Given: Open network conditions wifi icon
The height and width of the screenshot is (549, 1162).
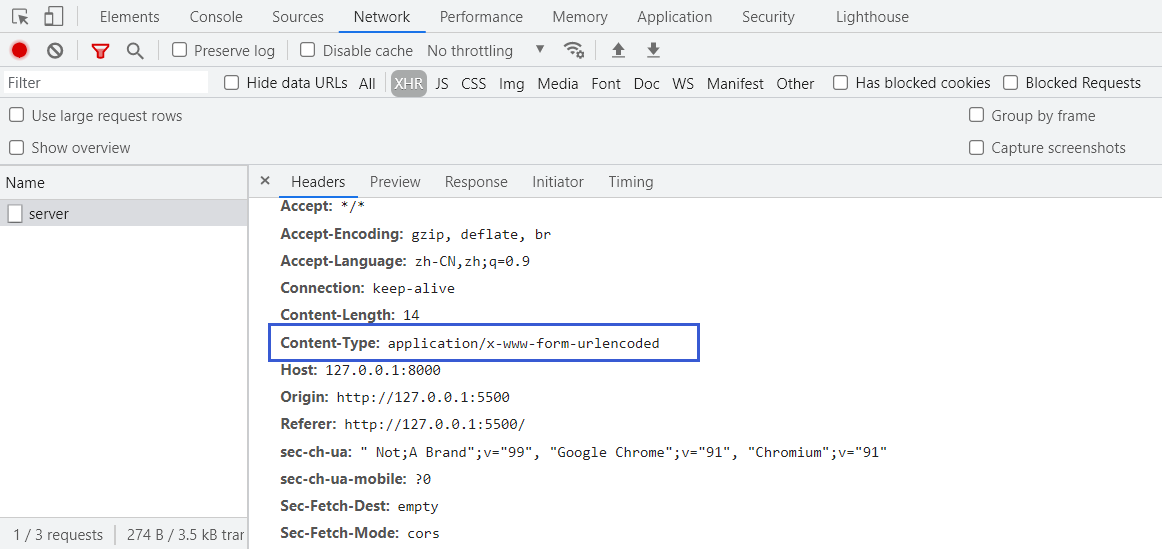Looking at the screenshot, I should point(574,50).
